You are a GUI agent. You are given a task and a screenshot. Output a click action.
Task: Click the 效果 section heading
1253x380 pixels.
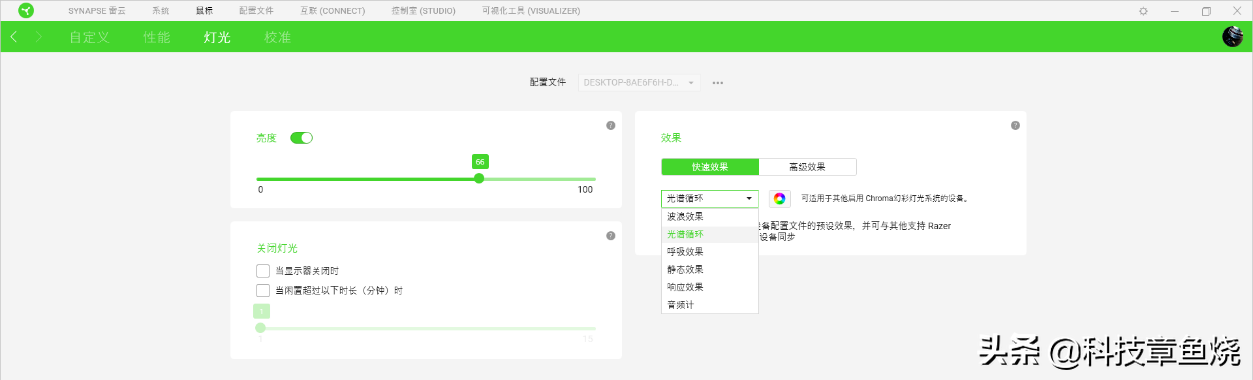(671, 138)
